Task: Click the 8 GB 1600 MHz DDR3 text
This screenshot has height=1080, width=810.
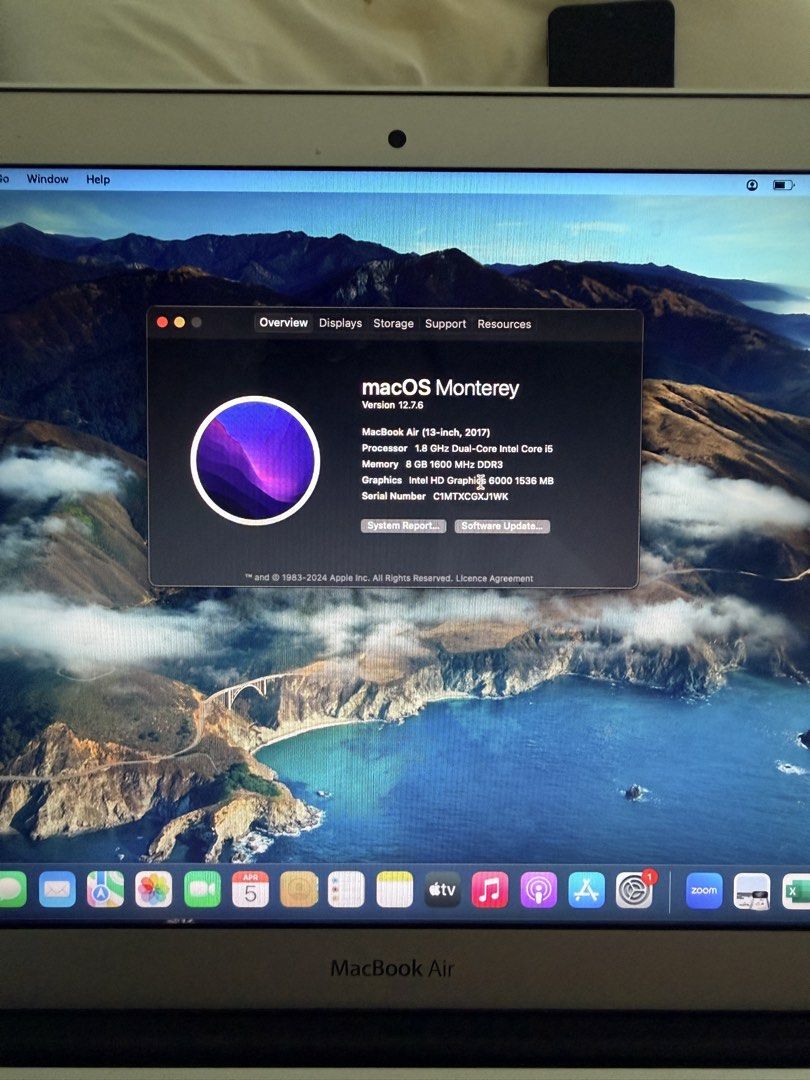Action: 454,464
